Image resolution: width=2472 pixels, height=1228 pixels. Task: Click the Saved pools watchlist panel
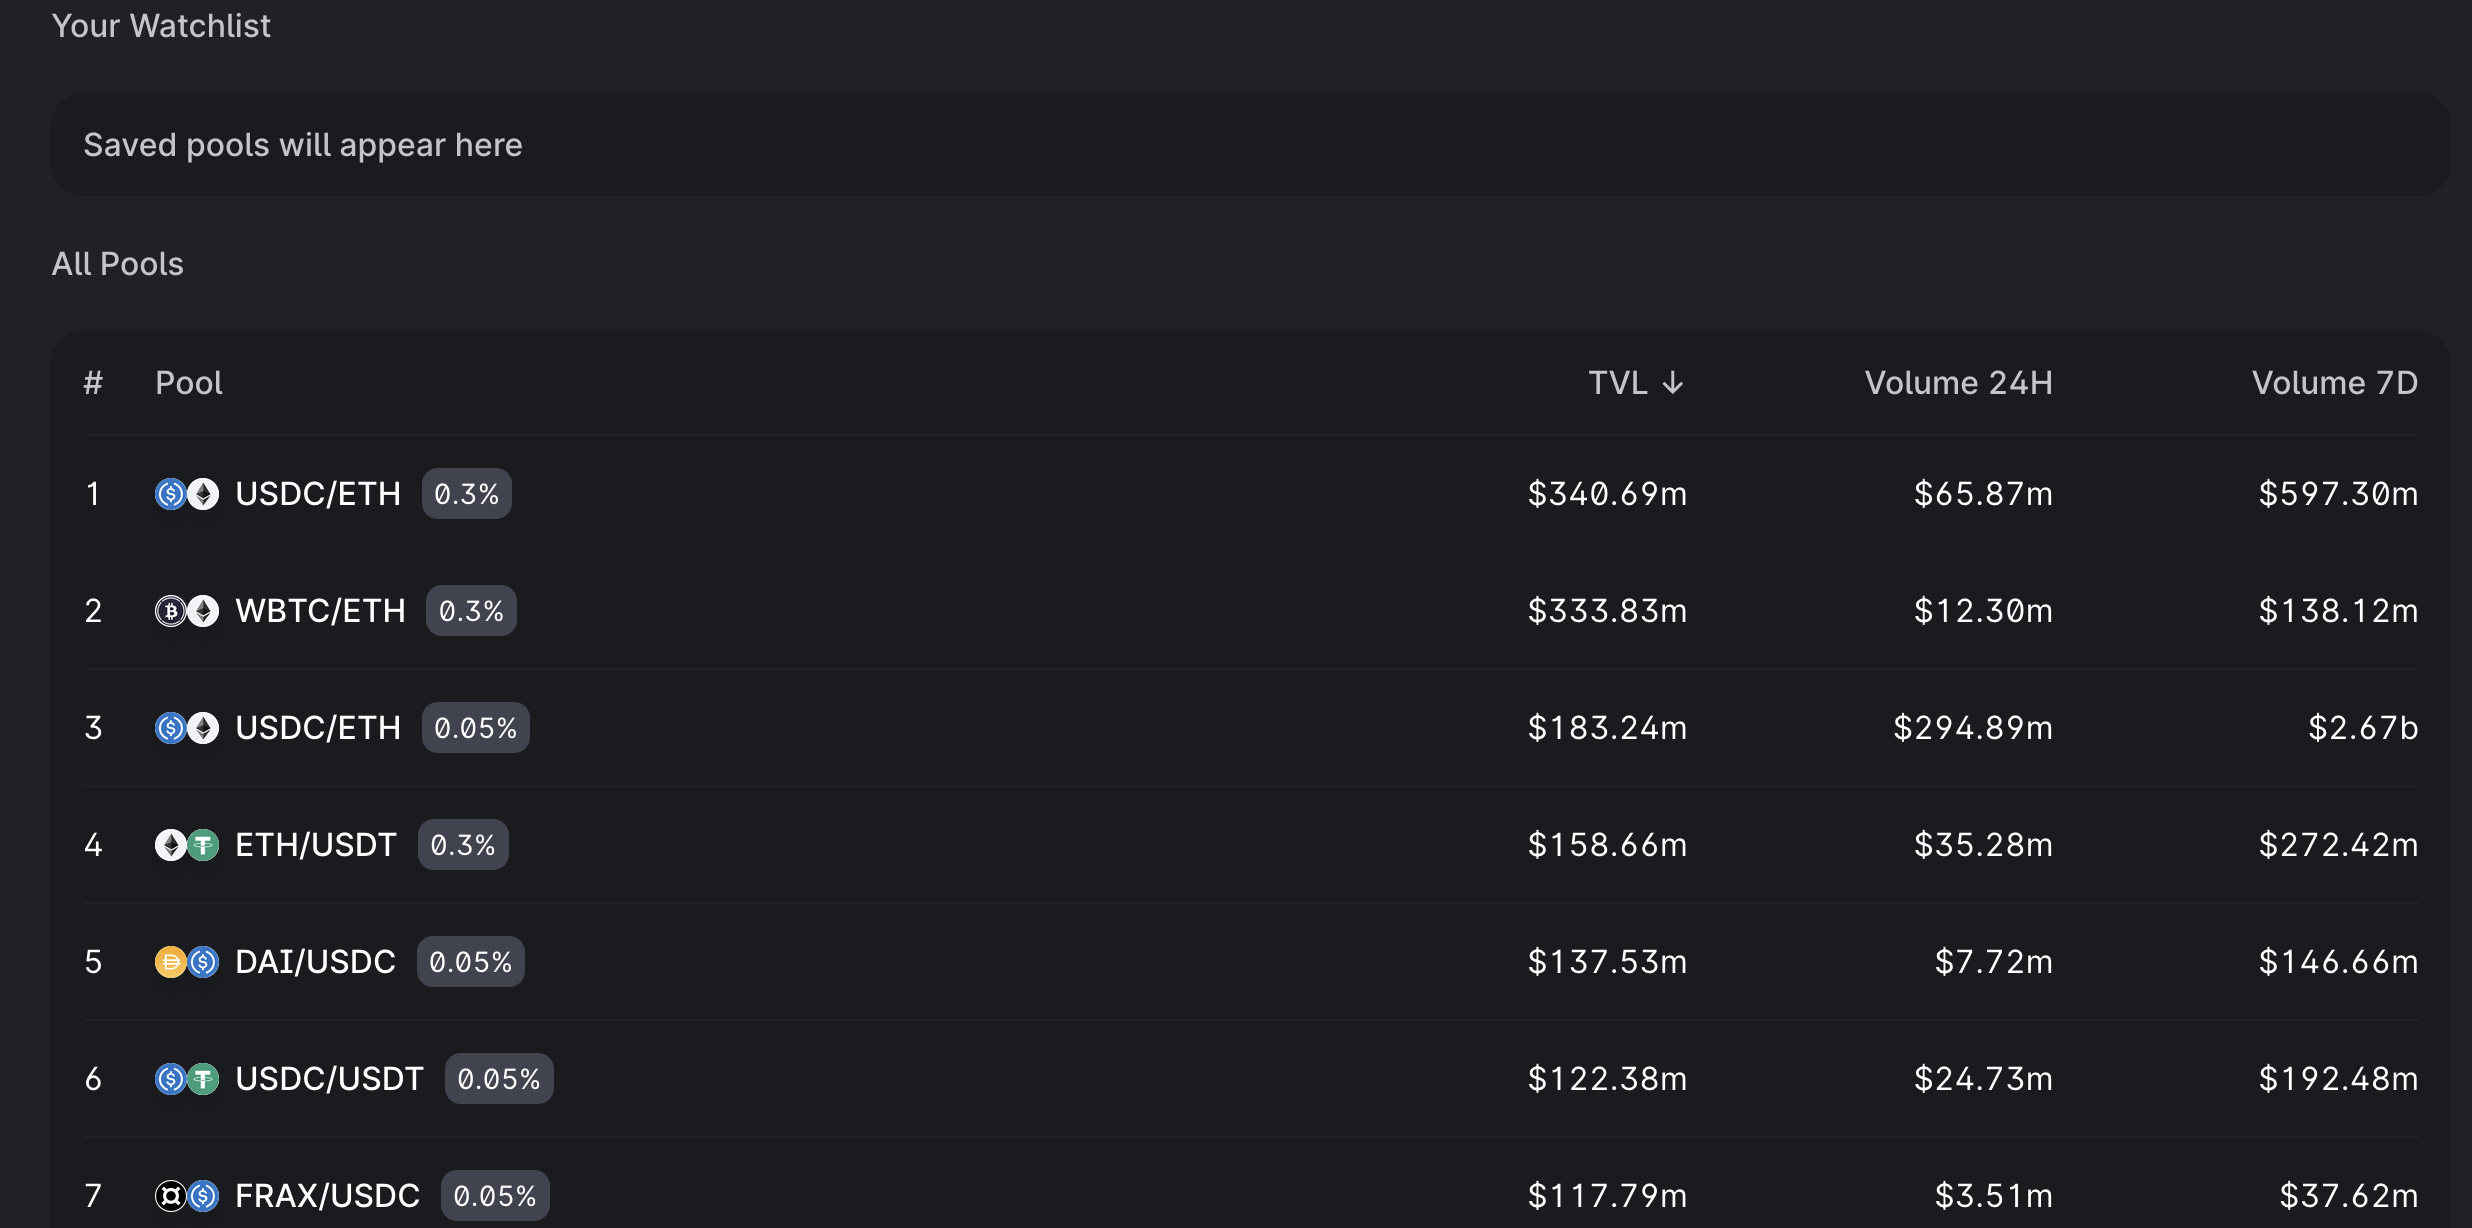(x=1250, y=145)
